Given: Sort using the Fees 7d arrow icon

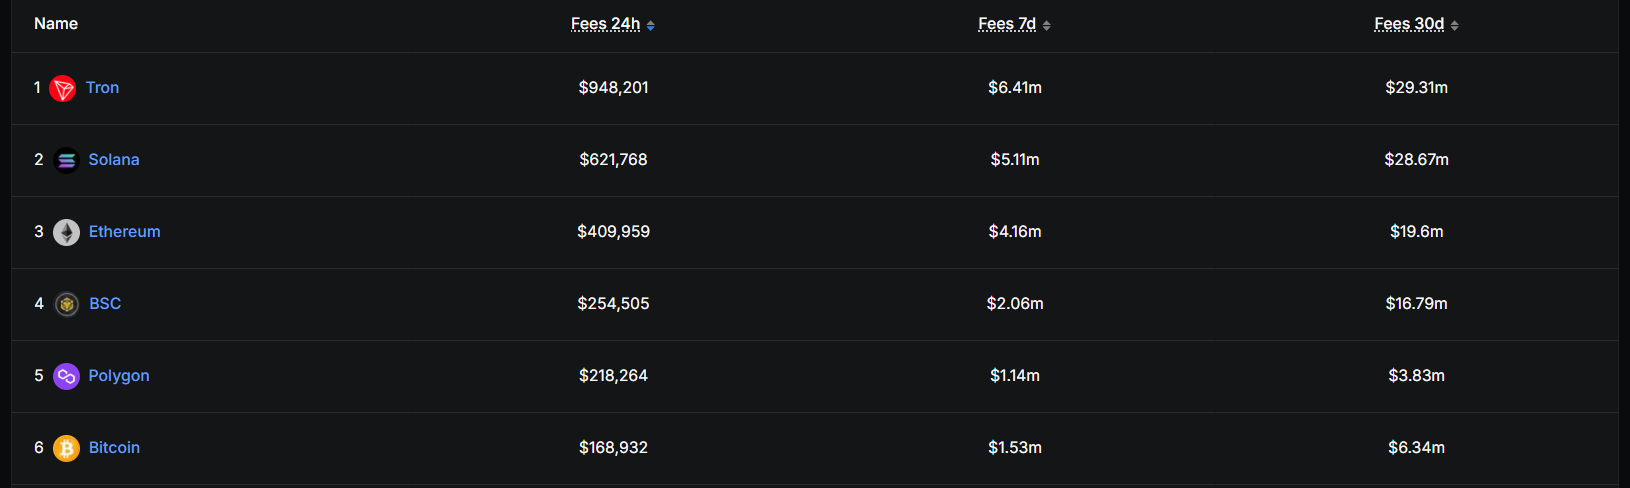Looking at the screenshot, I should click(1047, 26).
